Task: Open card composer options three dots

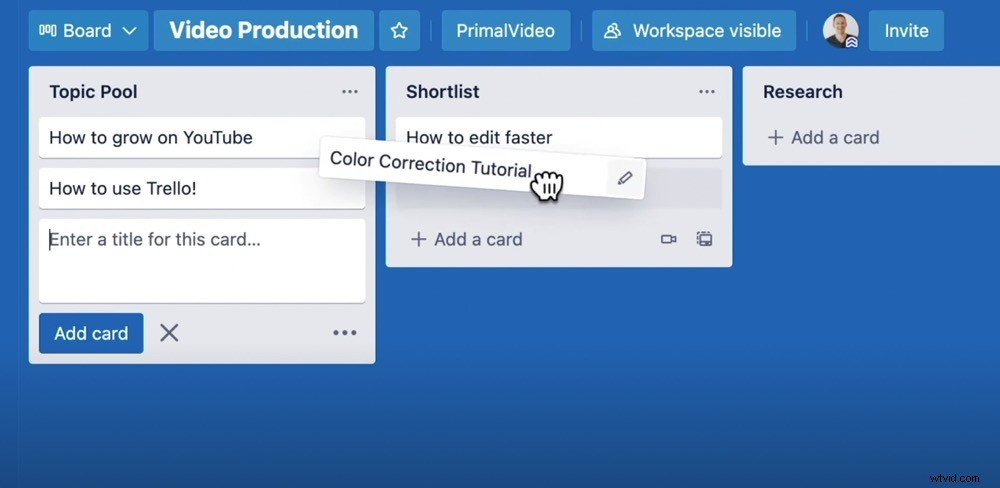Action: pyautogui.click(x=344, y=332)
